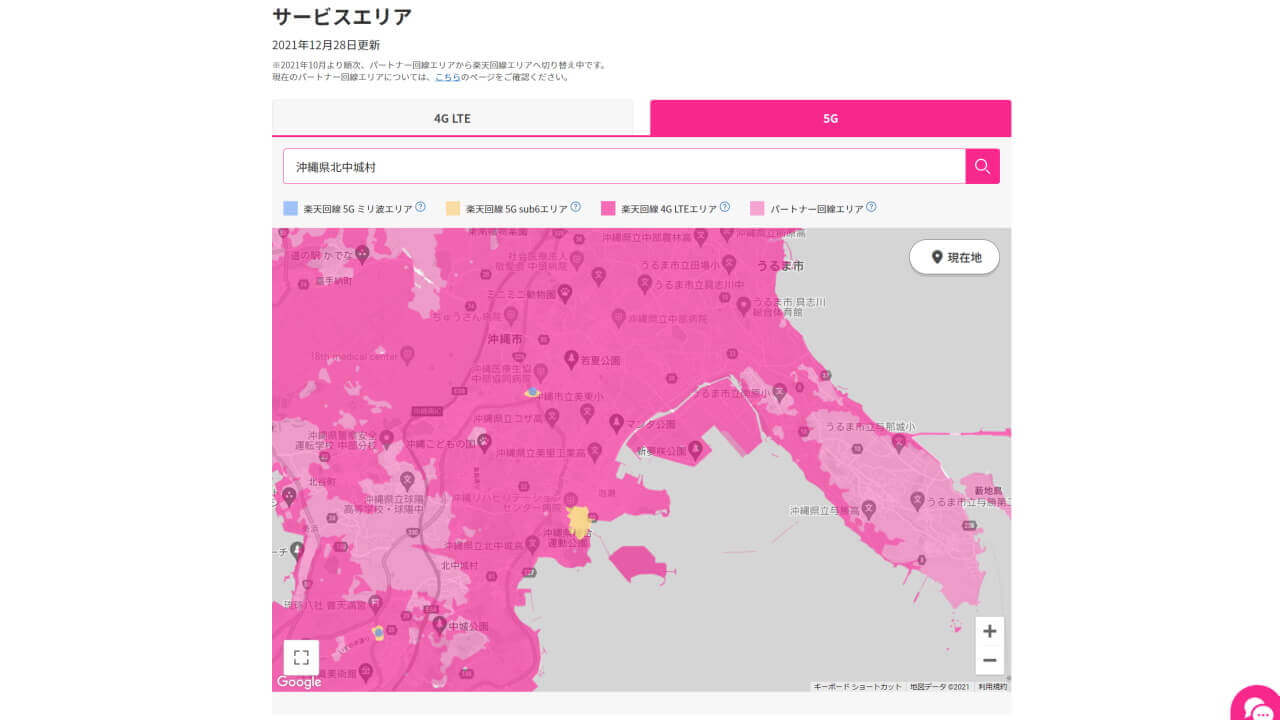Zoom out with the map minus icon

pyautogui.click(x=989, y=661)
